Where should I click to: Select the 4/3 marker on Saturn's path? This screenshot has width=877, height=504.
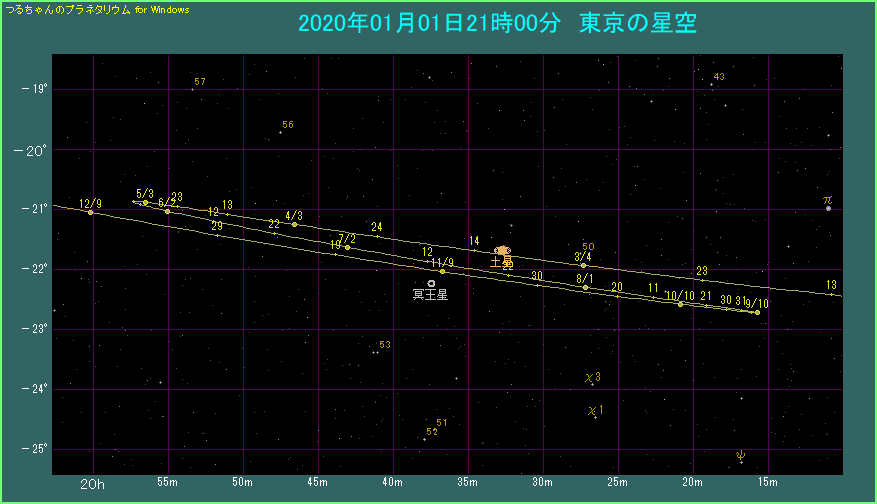(294, 224)
